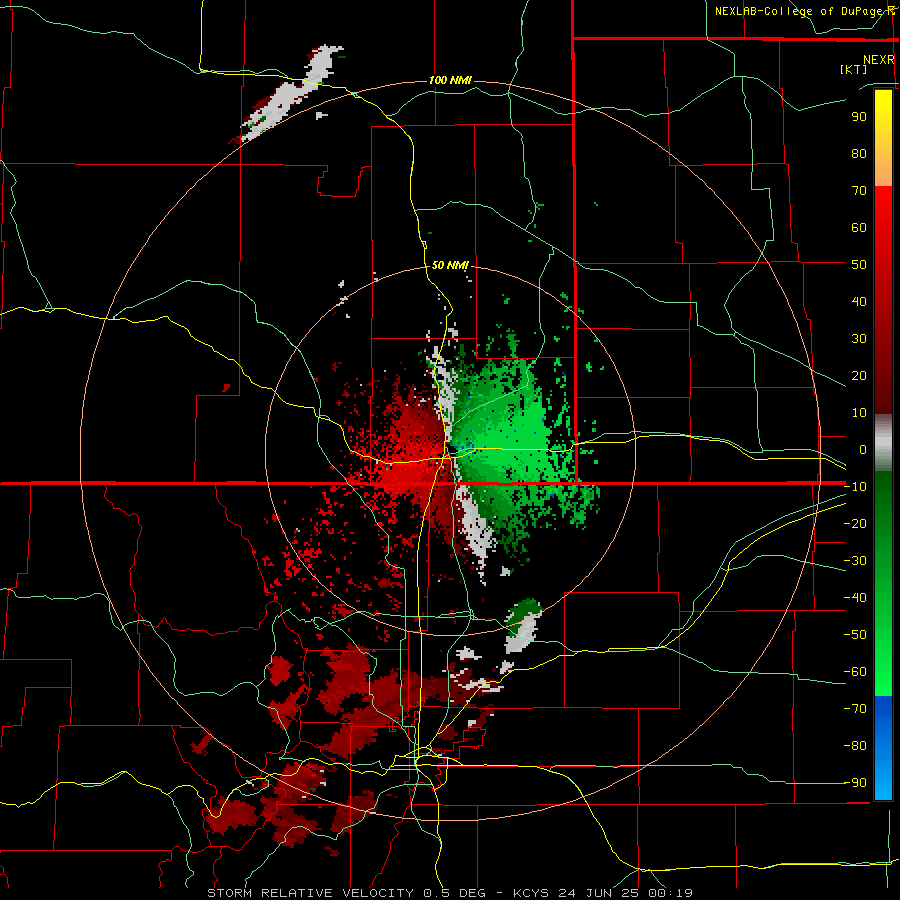Pick the yellow segment atop the color bar

(x=883, y=138)
